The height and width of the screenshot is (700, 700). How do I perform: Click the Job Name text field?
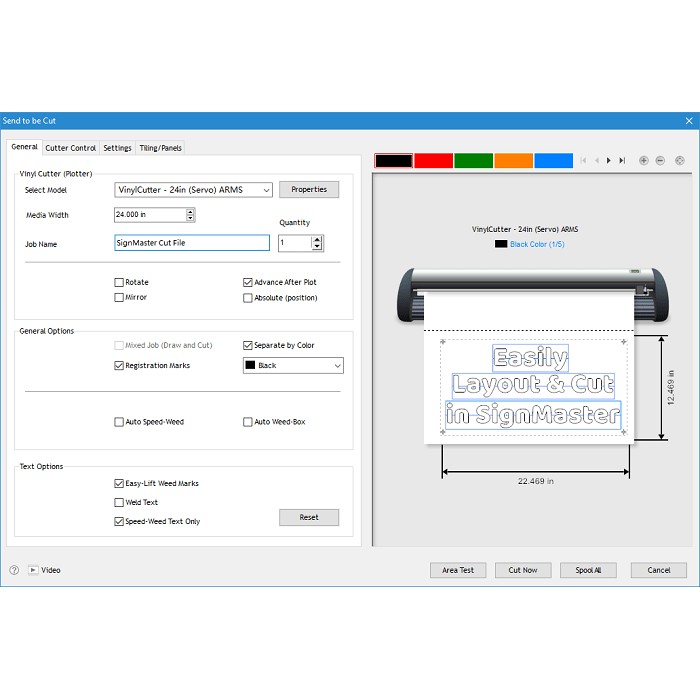pos(192,243)
